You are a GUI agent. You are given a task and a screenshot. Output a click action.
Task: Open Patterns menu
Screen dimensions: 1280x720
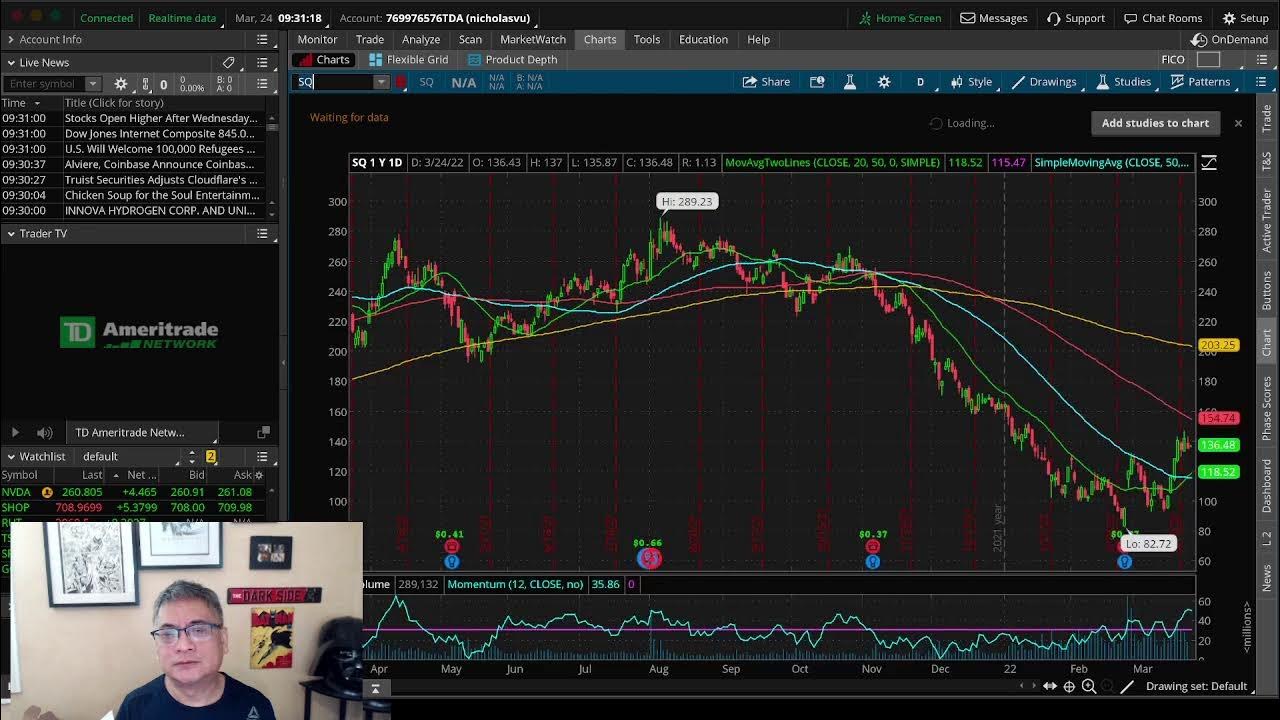tap(1200, 82)
